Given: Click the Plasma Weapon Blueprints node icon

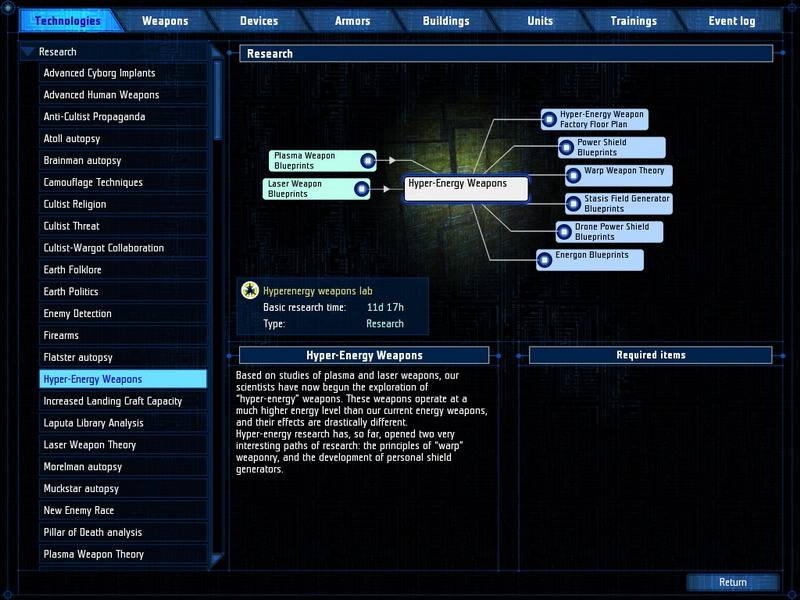Looking at the screenshot, I should pos(367,160).
